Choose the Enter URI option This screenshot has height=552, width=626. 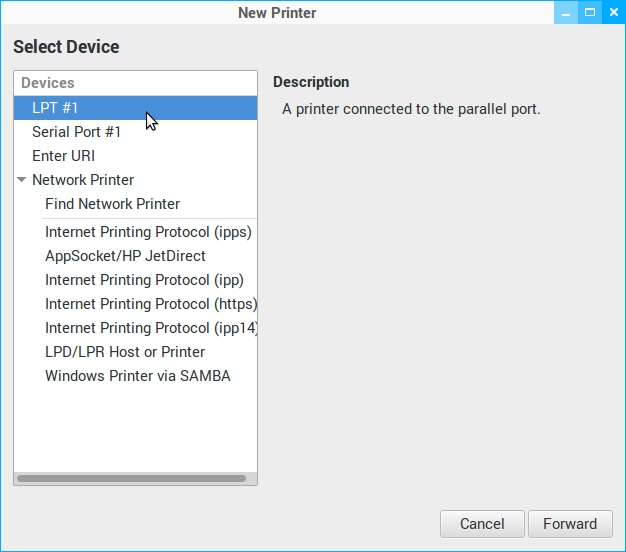point(63,156)
